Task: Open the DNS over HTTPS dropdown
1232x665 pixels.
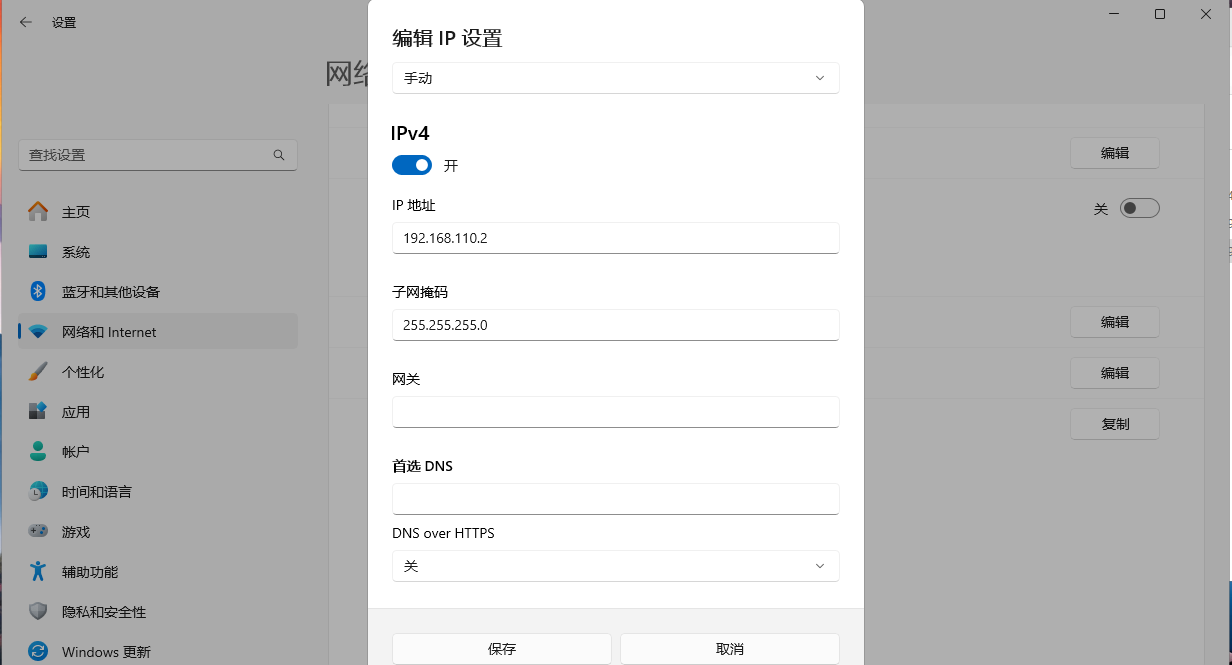Action: [x=615, y=565]
